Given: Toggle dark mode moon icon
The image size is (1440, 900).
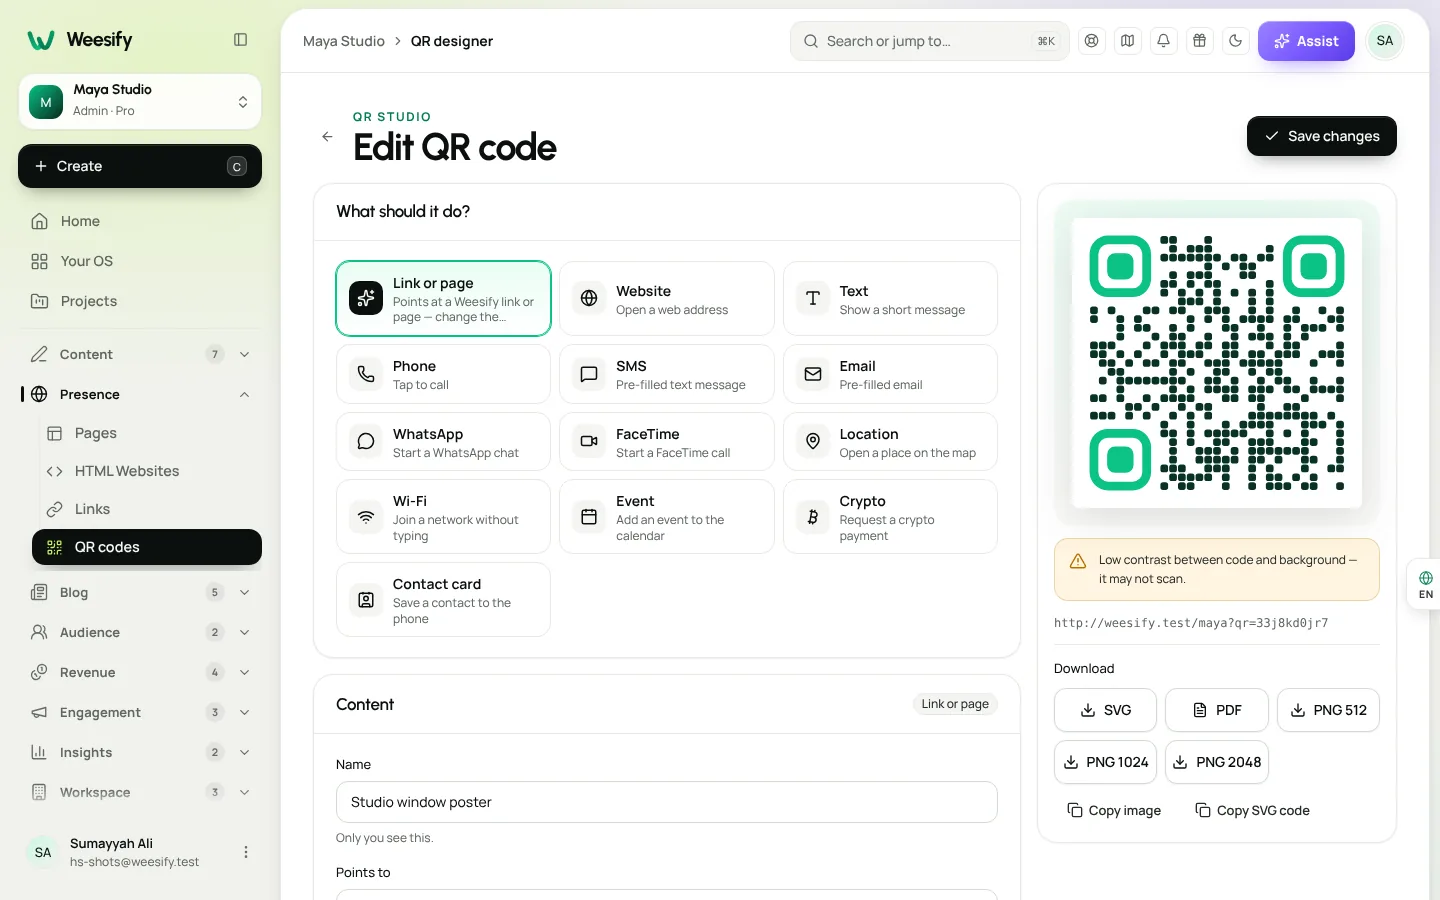Looking at the screenshot, I should click(x=1236, y=41).
